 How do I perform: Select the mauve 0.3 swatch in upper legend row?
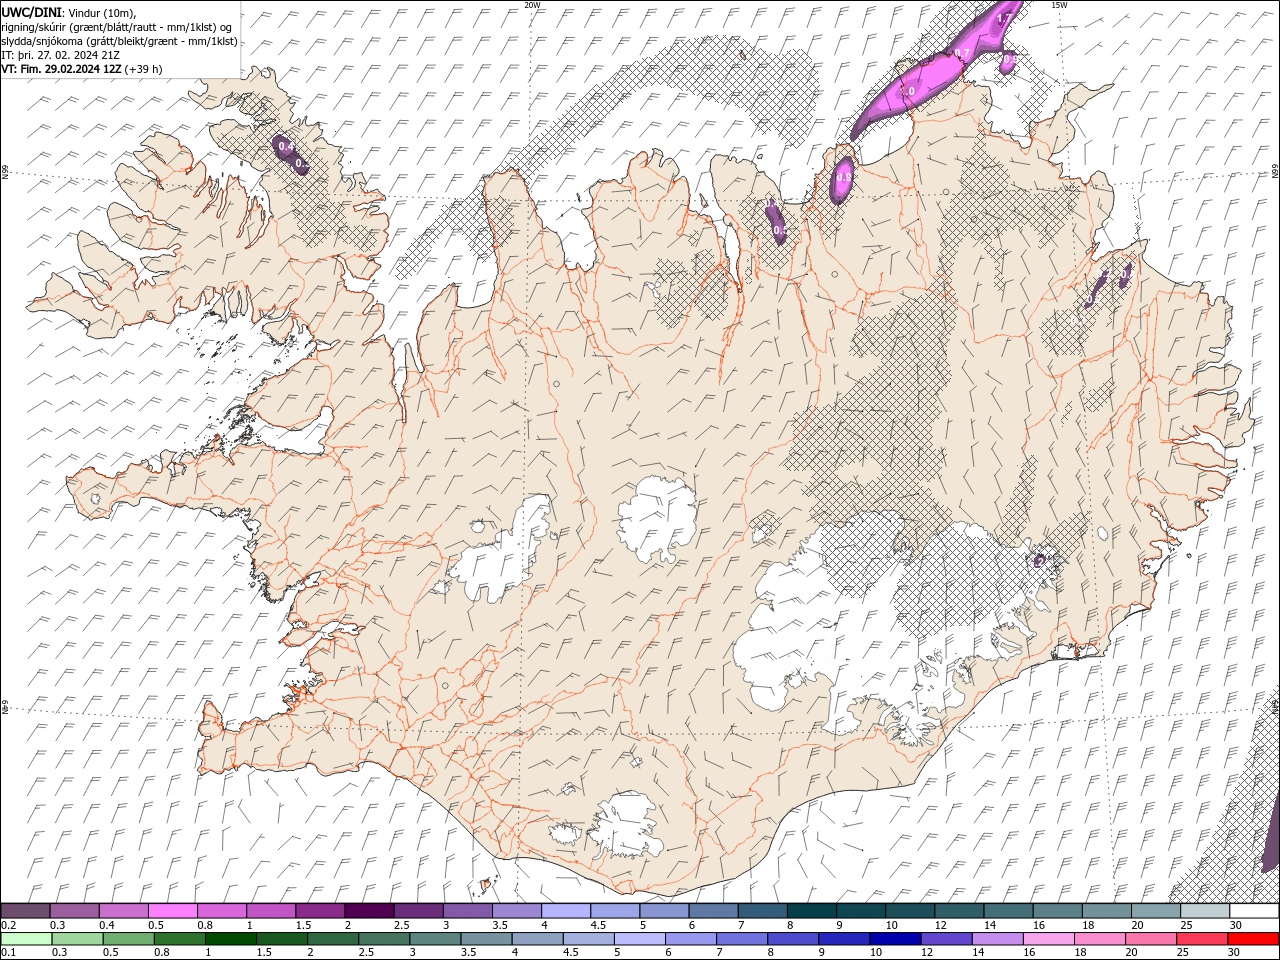pos(74,911)
